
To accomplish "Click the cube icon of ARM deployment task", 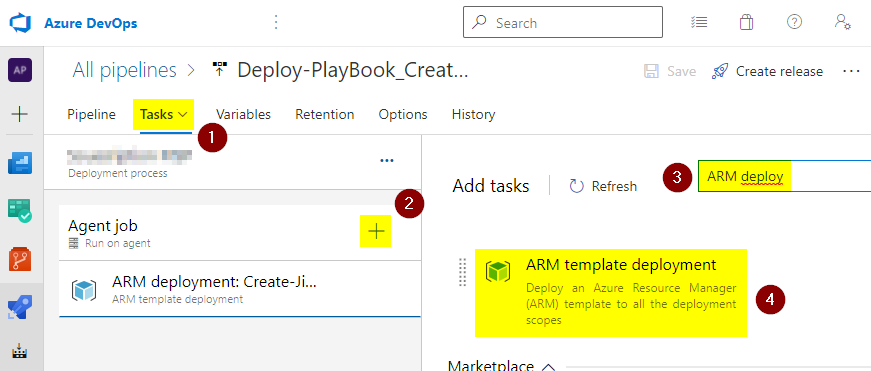I will pos(83,290).
